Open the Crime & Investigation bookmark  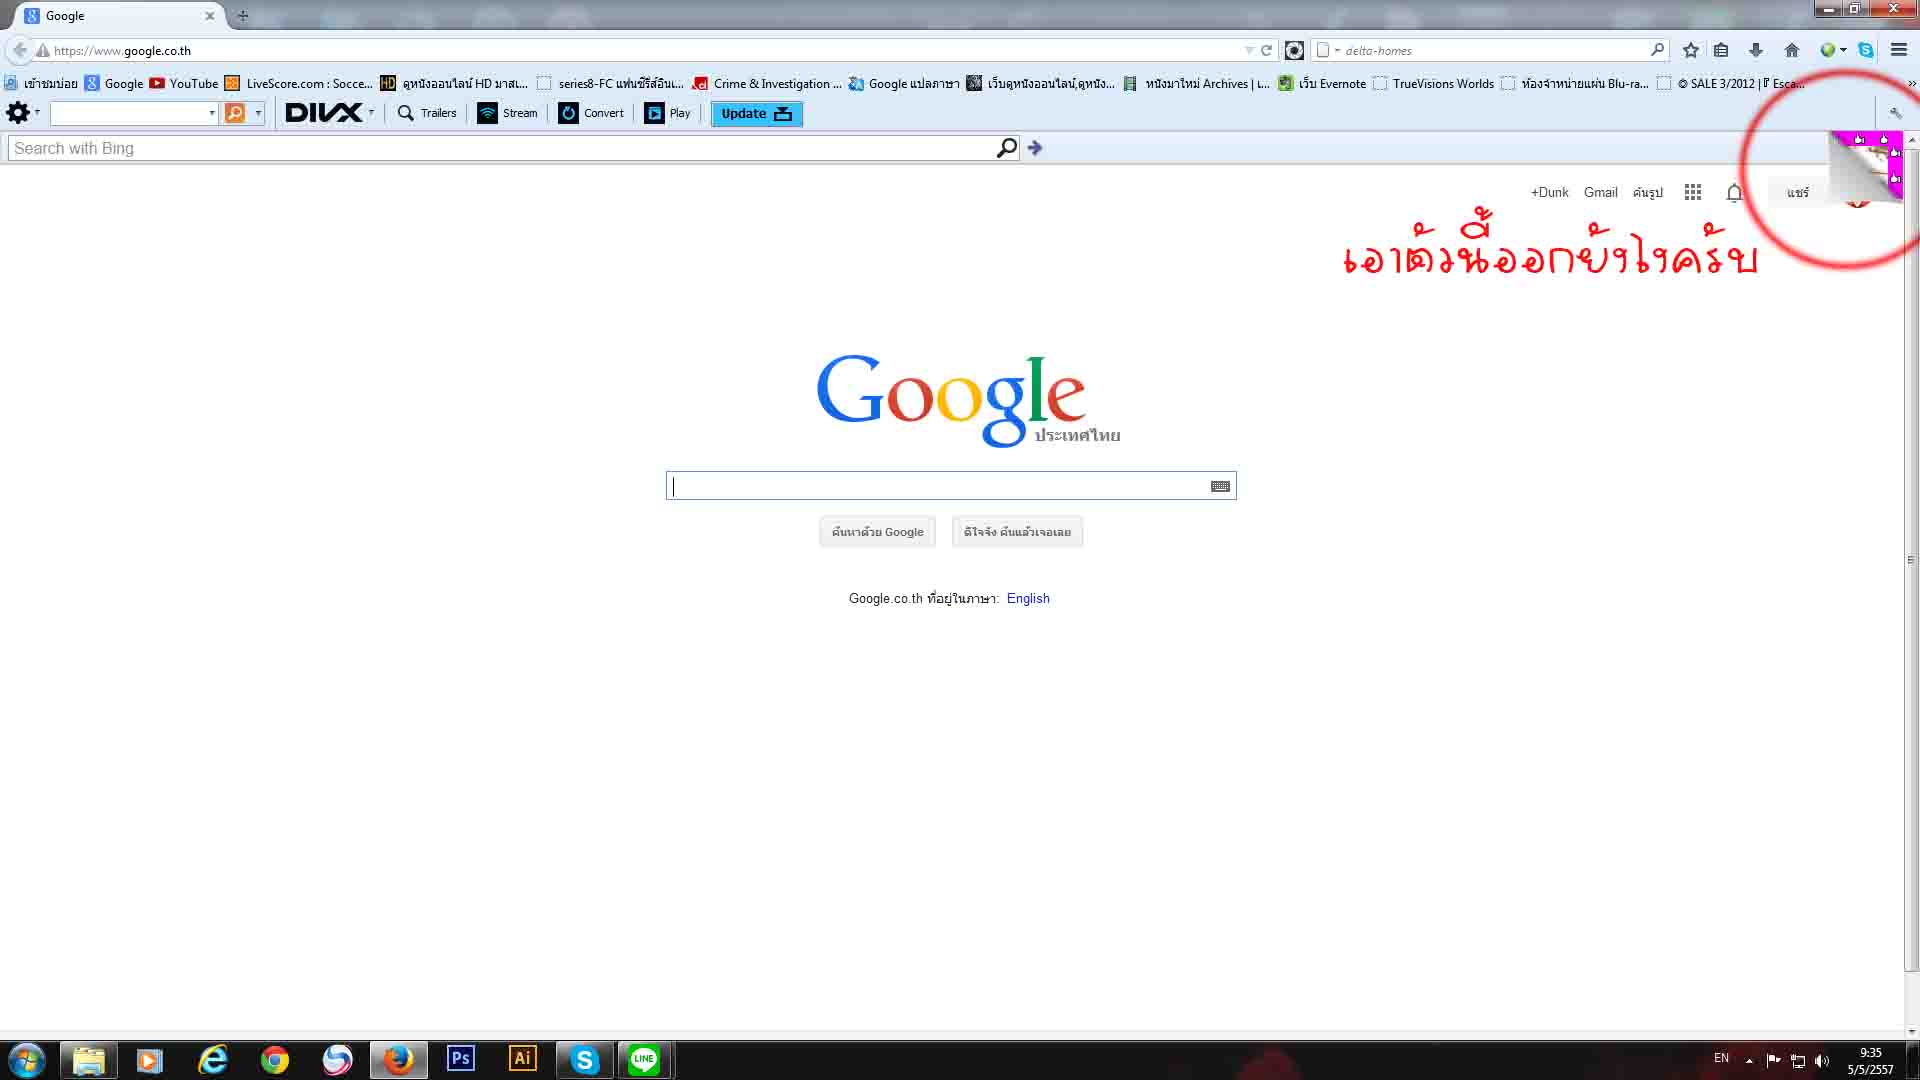pyautogui.click(x=767, y=84)
